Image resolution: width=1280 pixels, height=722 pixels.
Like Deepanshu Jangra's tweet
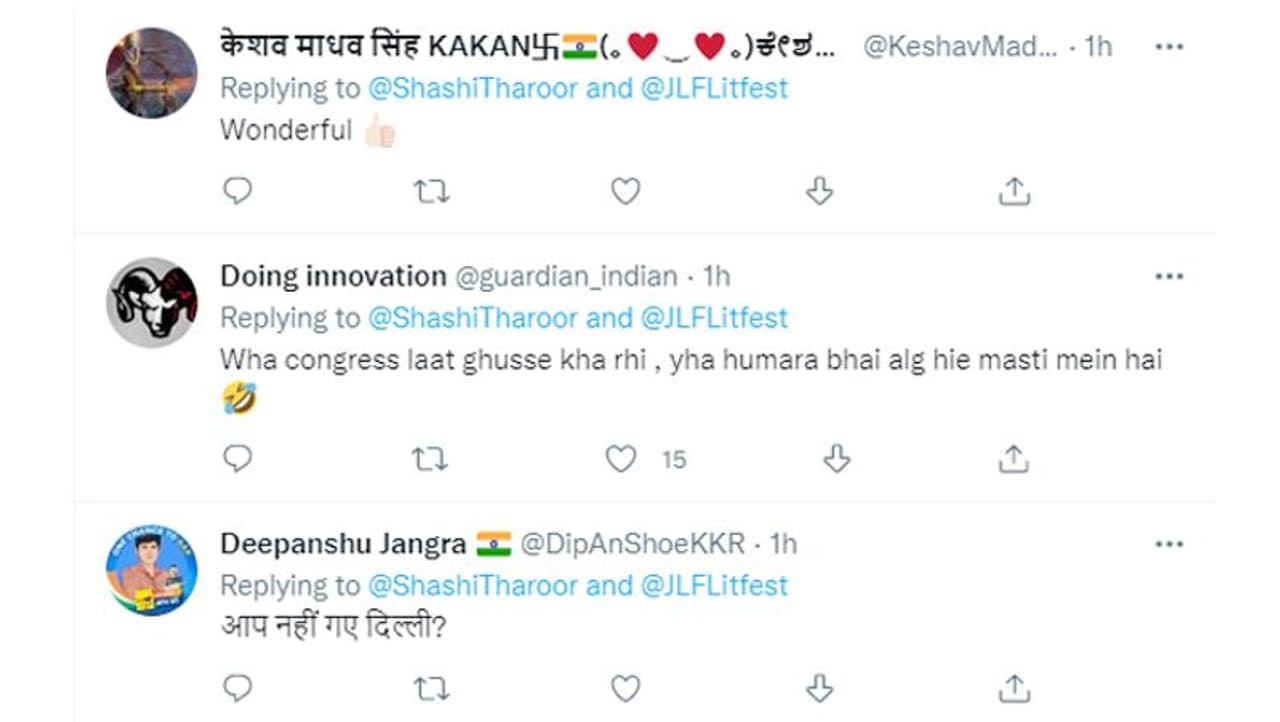coord(625,687)
